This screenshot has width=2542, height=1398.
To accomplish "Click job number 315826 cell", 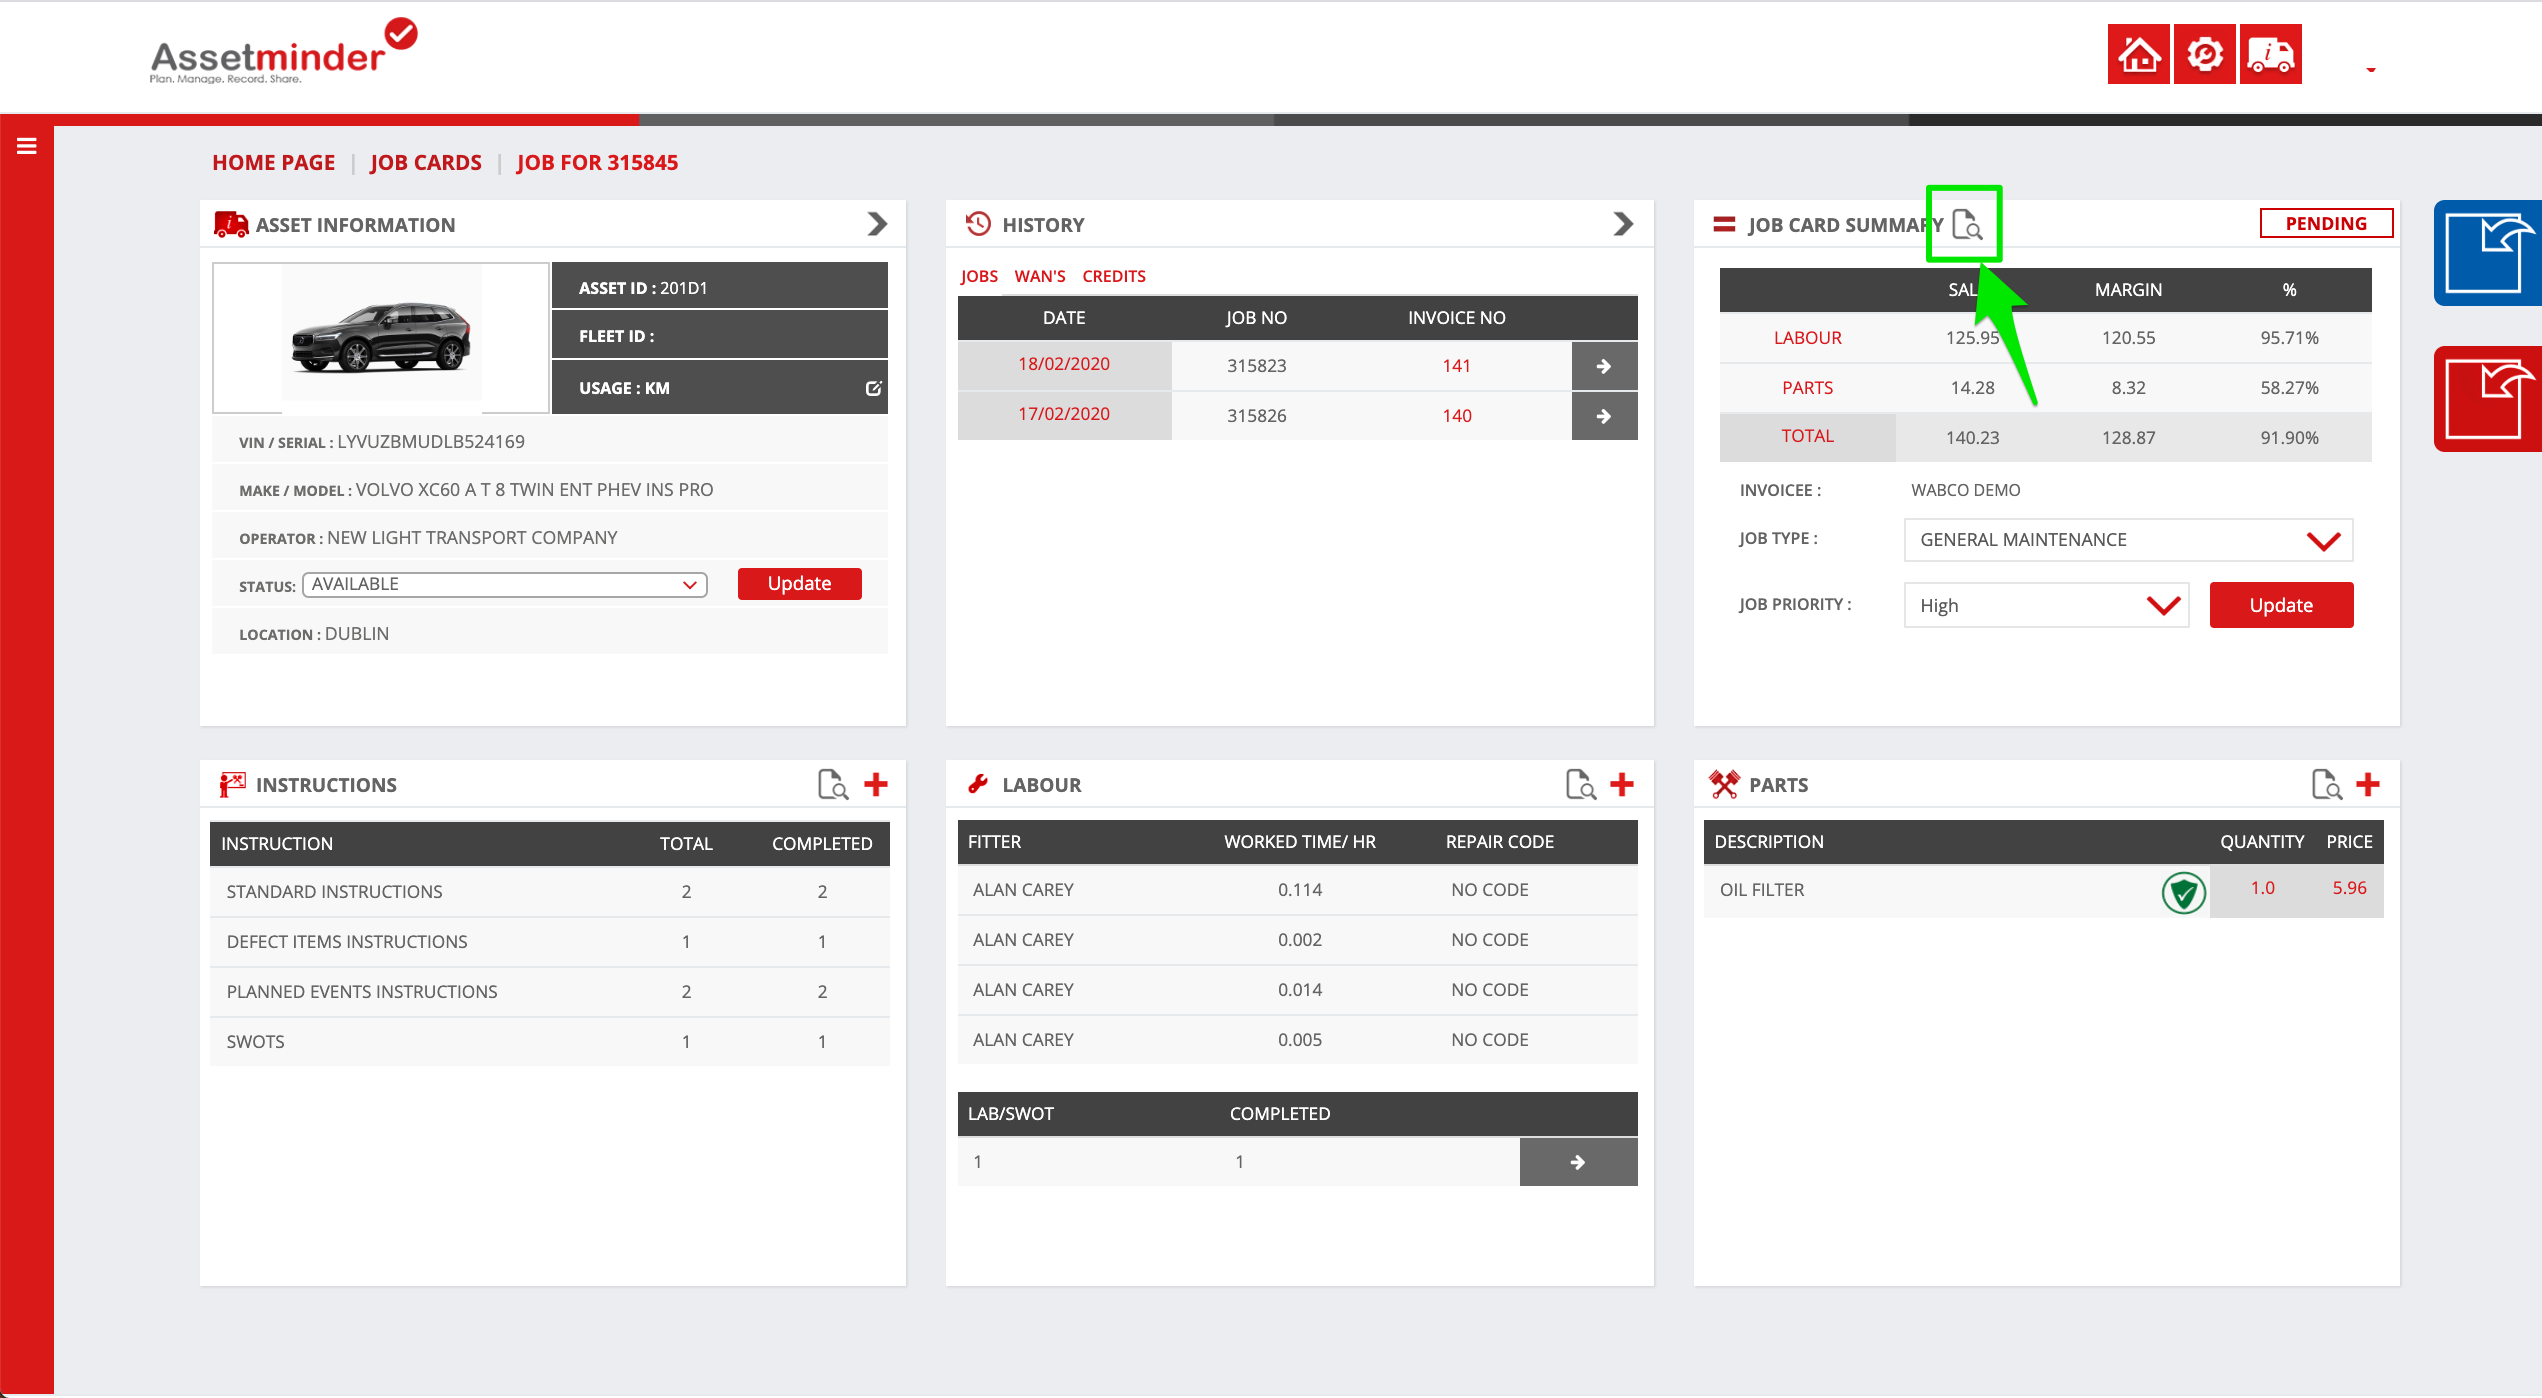I will 1257,416.
